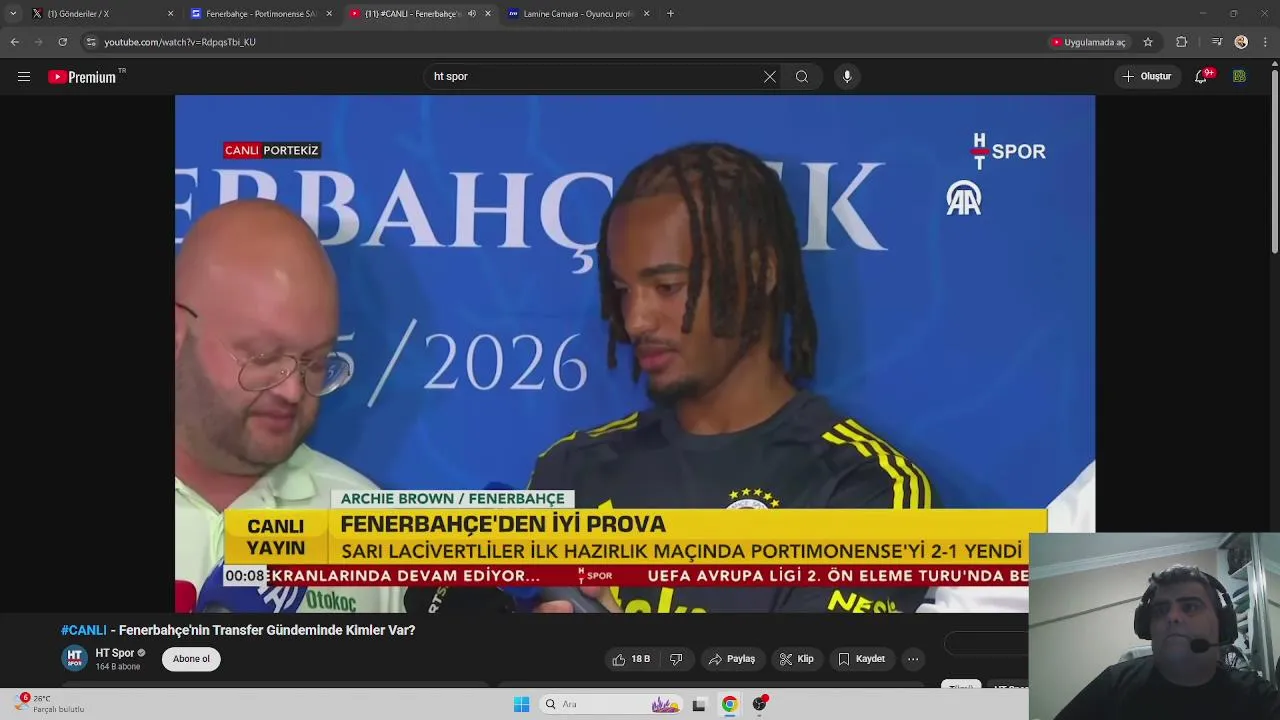Click the search magnifier button

pyautogui.click(x=802, y=77)
